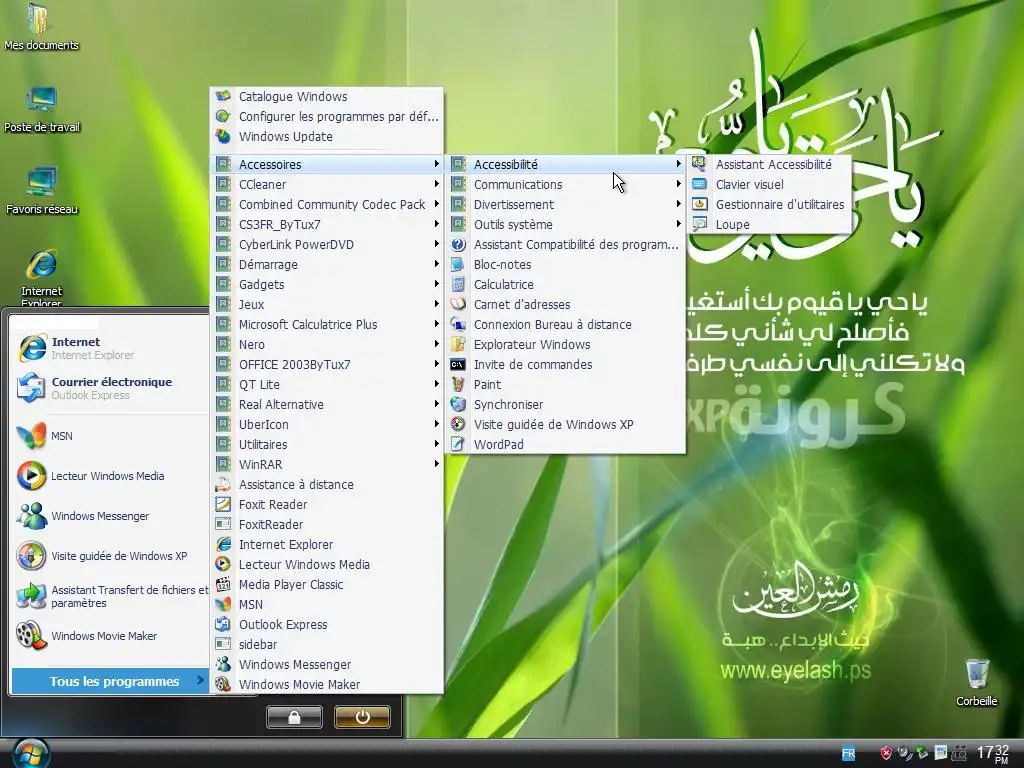
Task: Open CyberLink PowerDVD folder entry
Action: click(x=327, y=244)
